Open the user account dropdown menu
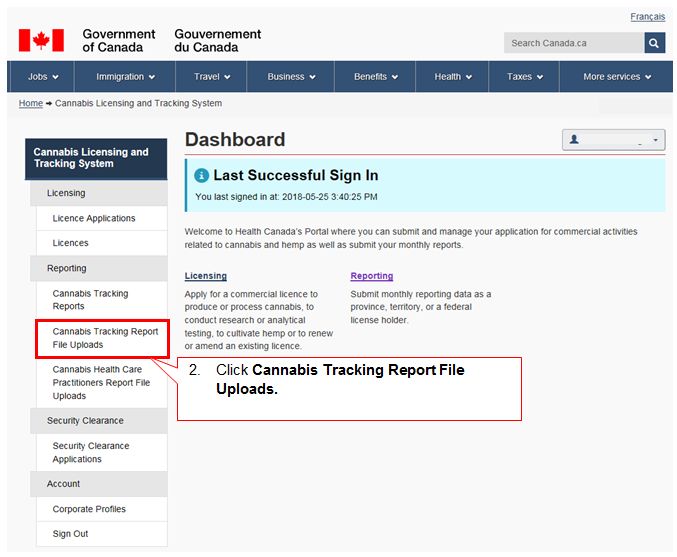This screenshot has height=557, width=677. click(x=613, y=140)
